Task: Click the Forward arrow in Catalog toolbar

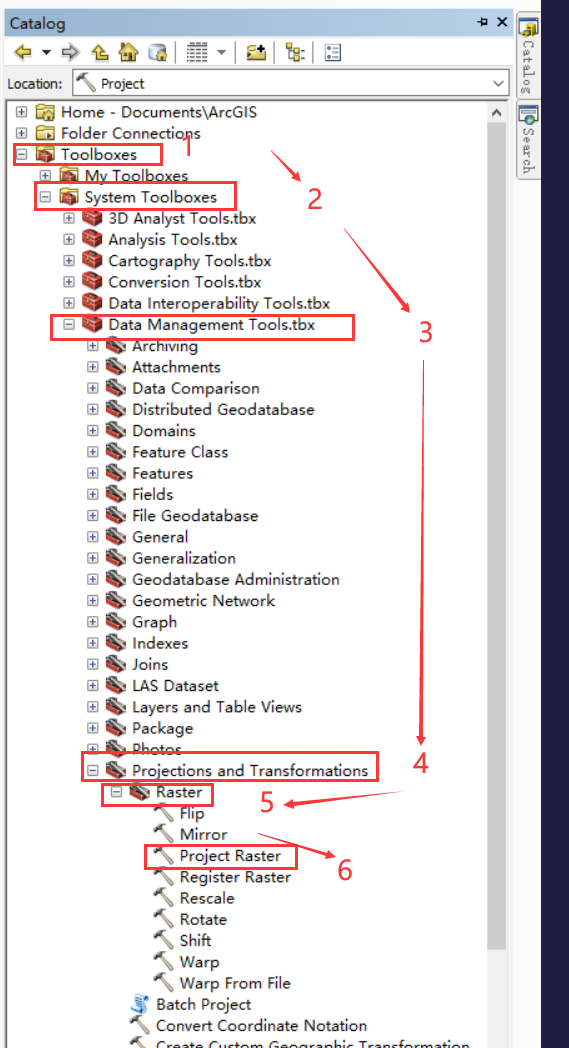Action: point(71,51)
